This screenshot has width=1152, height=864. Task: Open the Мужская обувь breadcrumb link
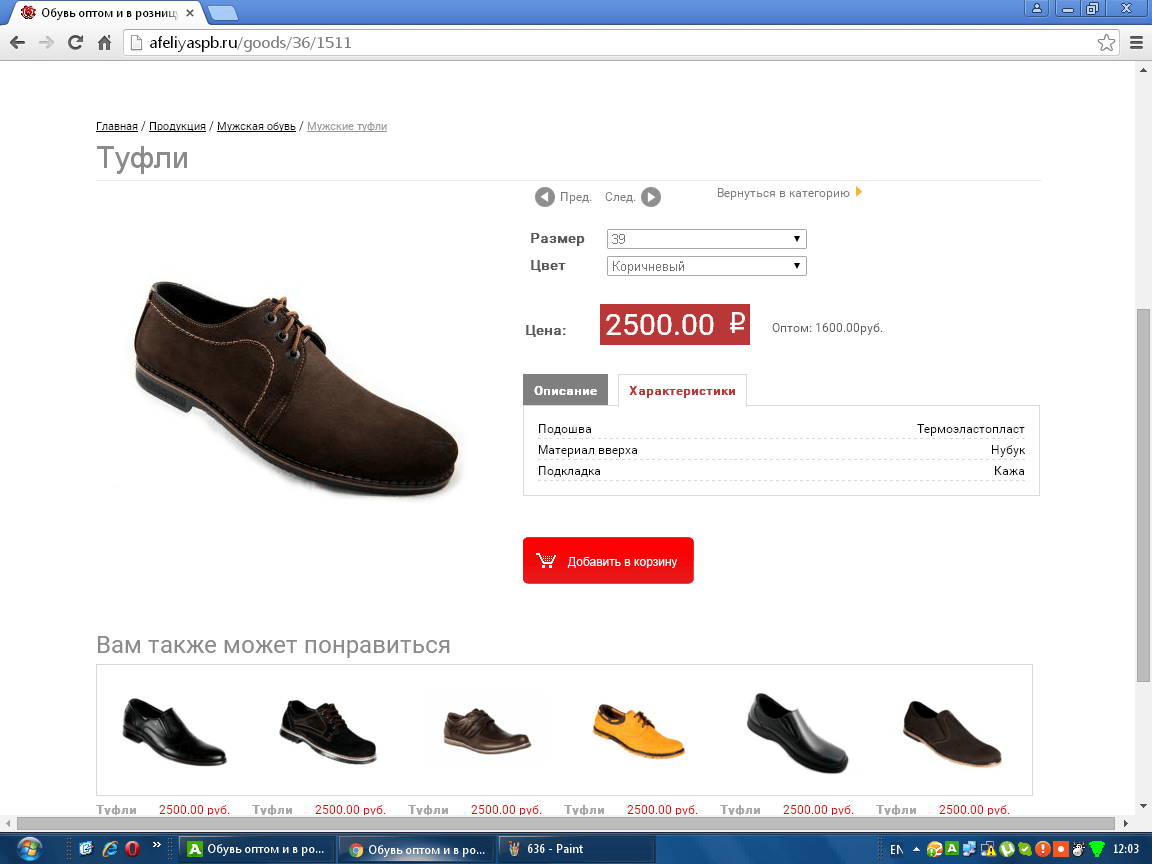pyautogui.click(x=256, y=126)
